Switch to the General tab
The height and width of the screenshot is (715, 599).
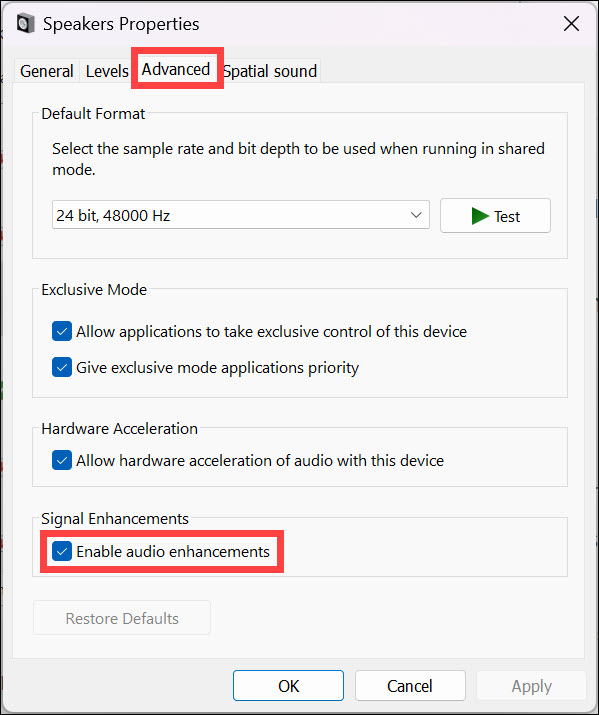click(46, 71)
